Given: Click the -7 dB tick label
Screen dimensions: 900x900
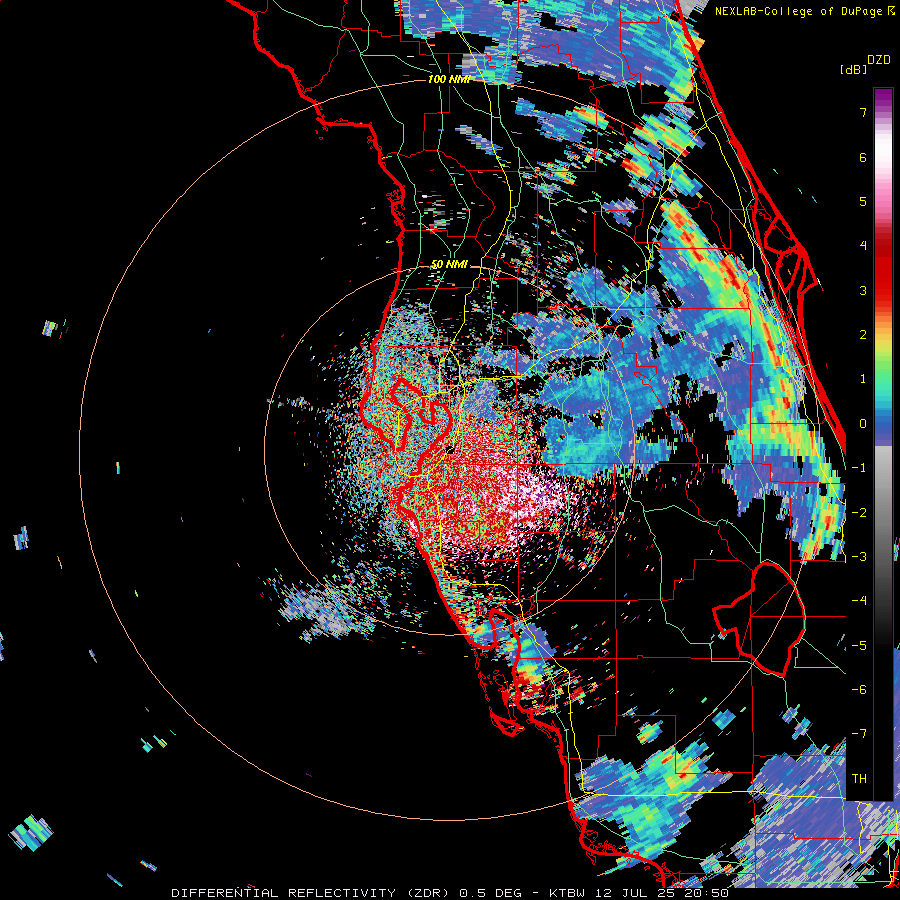Looking at the screenshot, I should [859, 734].
